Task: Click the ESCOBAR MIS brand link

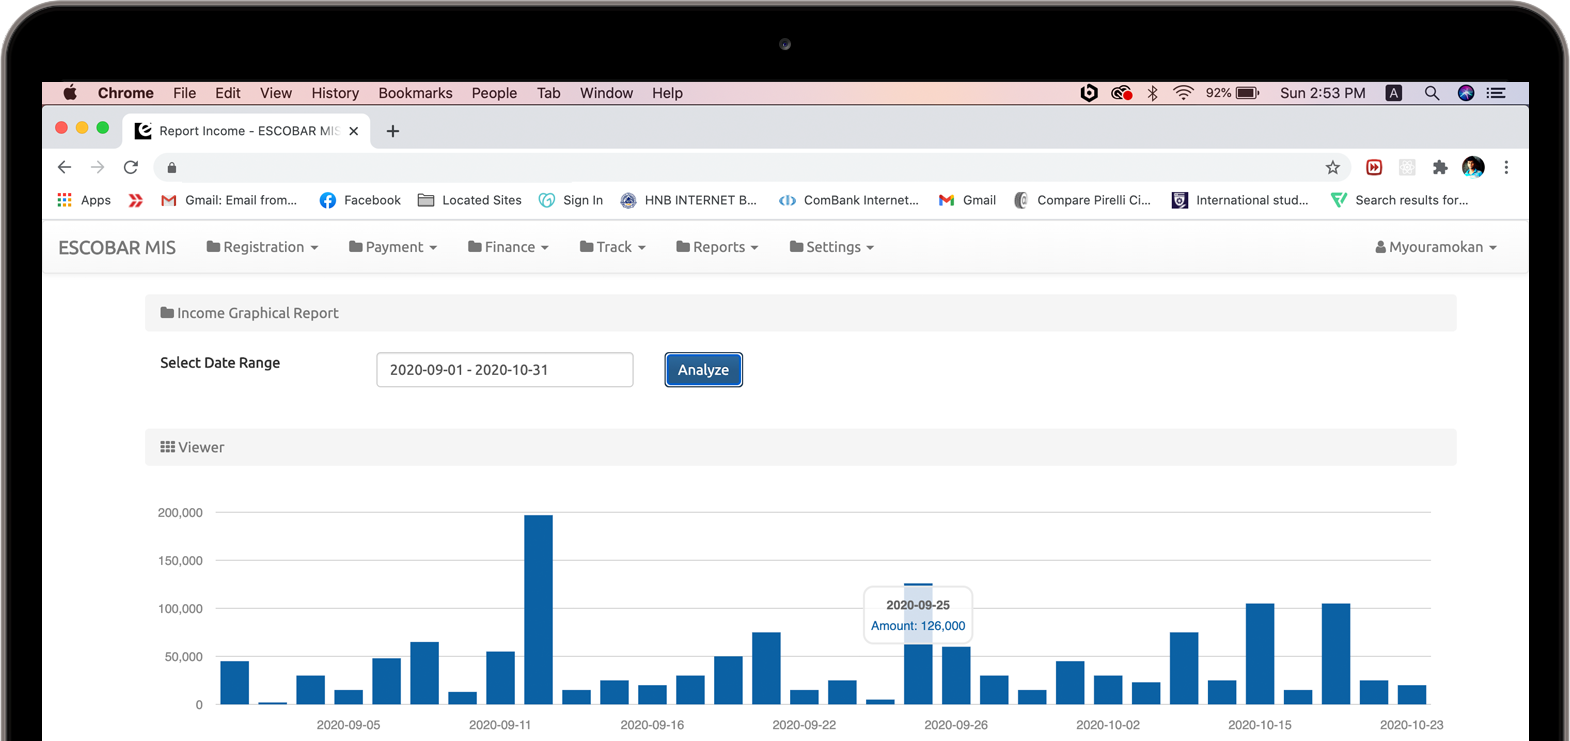Action: (x=117, y=247)
